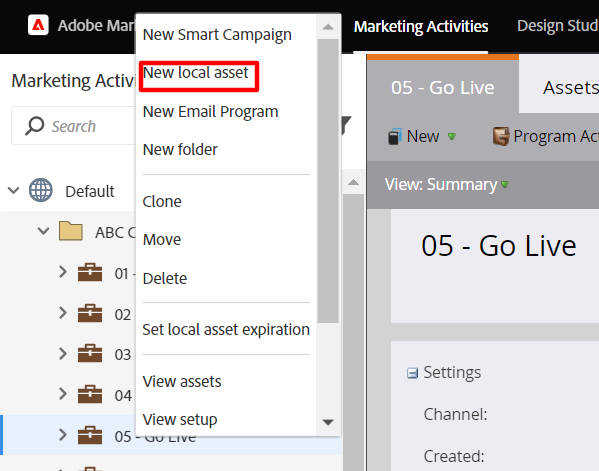Click the filter funnel icon
The width and height of the screenshot is (599, 471).
coord(346,126)
